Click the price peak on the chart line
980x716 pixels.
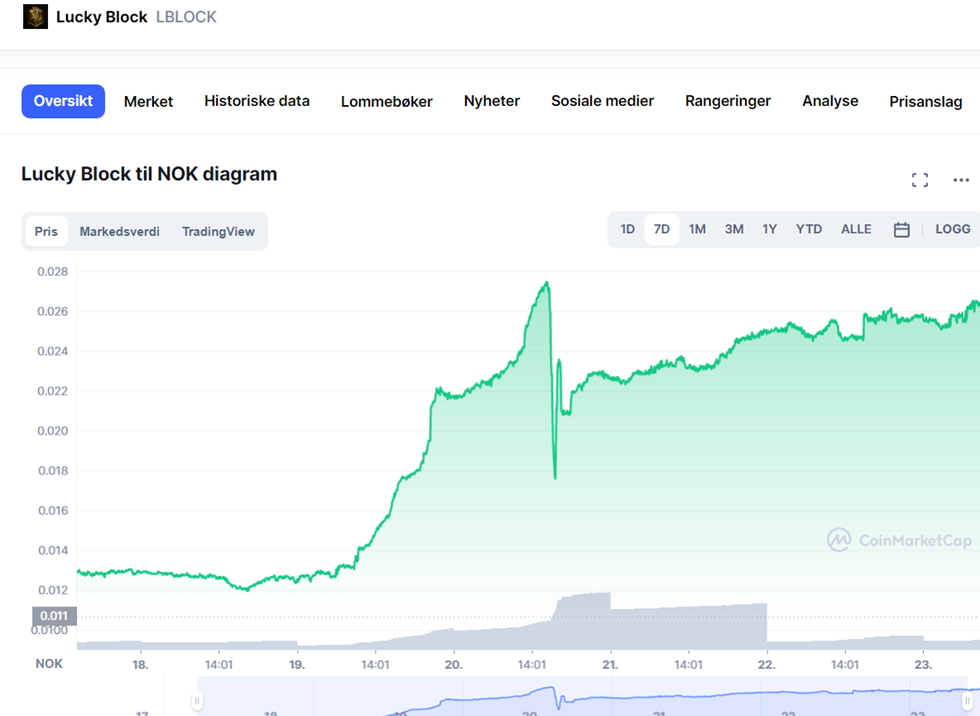(547, 283)
